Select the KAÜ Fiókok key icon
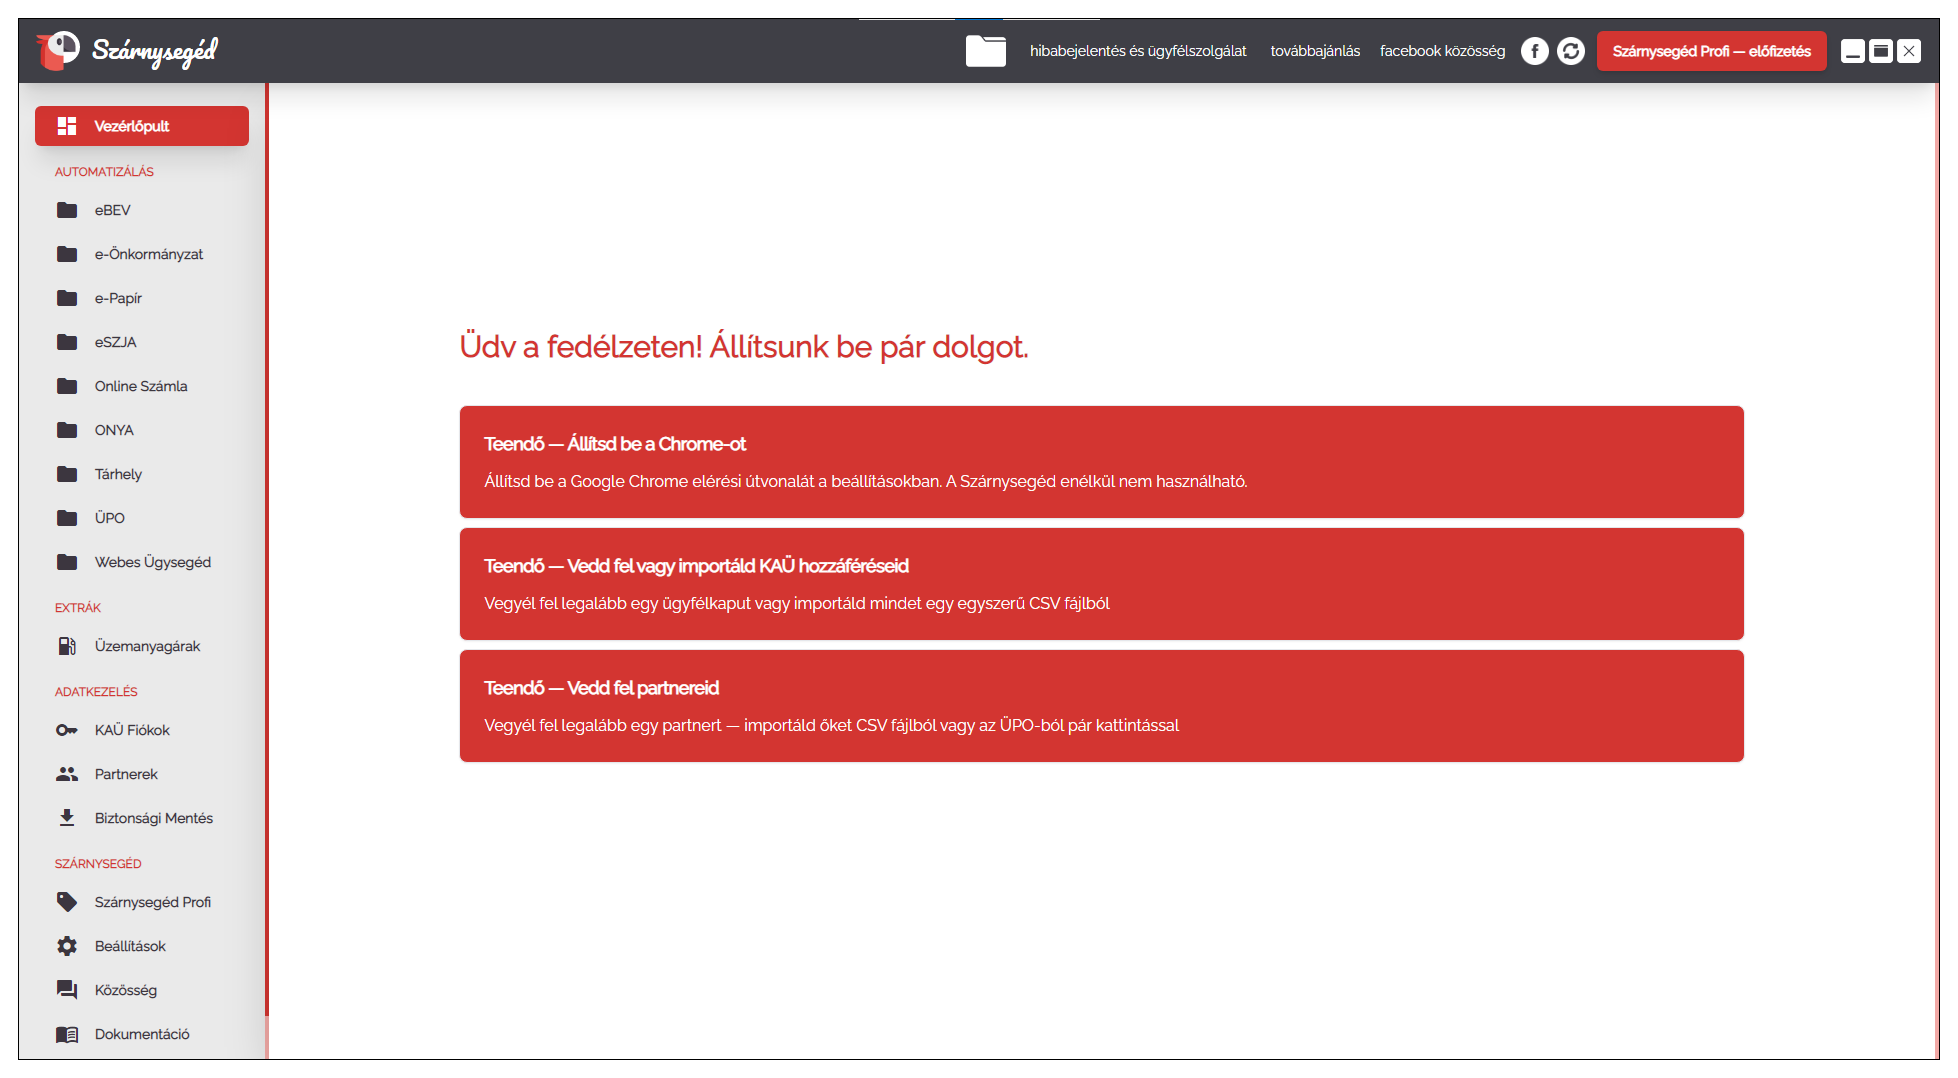Image resolution: width=1958 pixels, height=1078 pixels. coord(67,730)
